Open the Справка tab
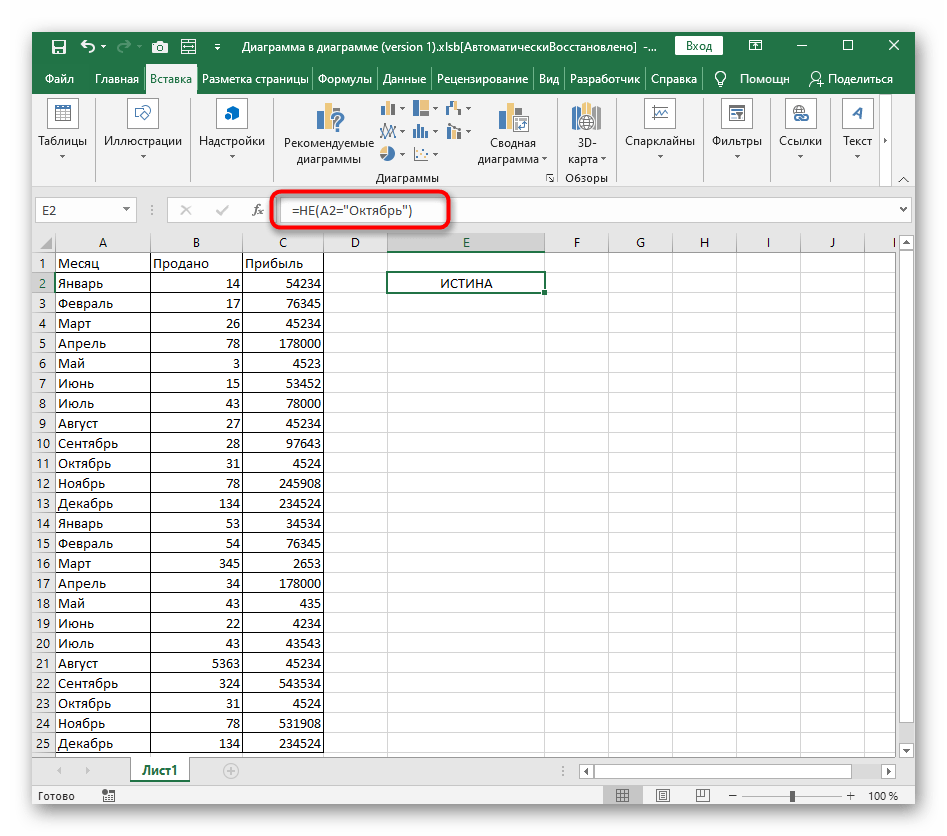 (673, 79)
